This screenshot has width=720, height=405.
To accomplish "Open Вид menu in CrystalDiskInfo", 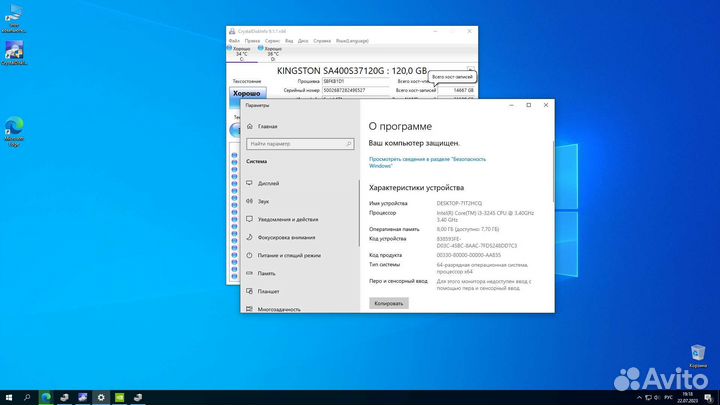I will coord(289,41).
